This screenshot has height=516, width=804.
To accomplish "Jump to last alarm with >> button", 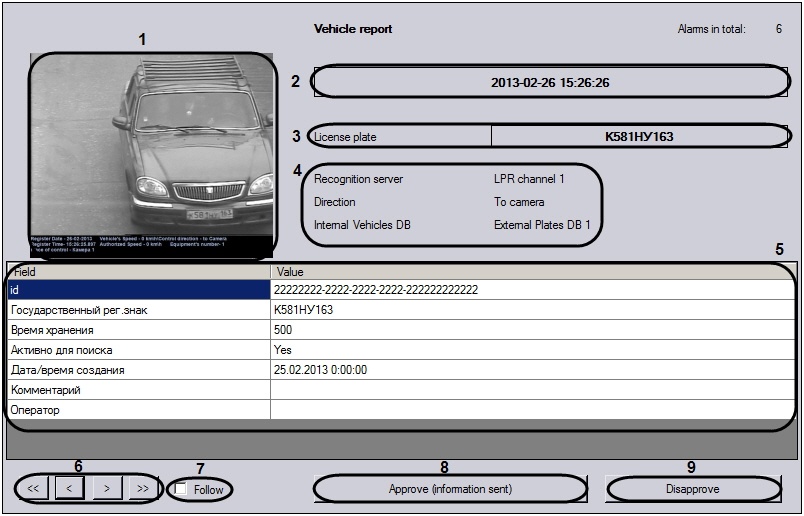I will pyautogui.click(x=142, y=489).
